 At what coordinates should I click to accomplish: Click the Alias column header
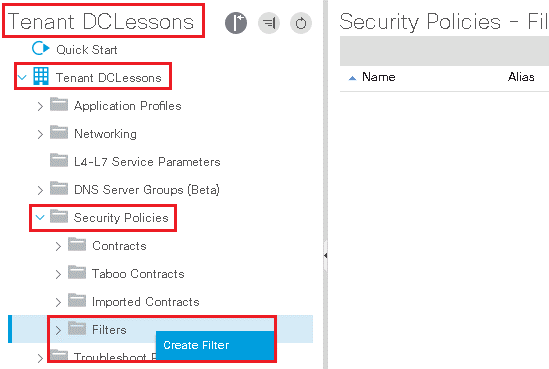tap(521, 77)
